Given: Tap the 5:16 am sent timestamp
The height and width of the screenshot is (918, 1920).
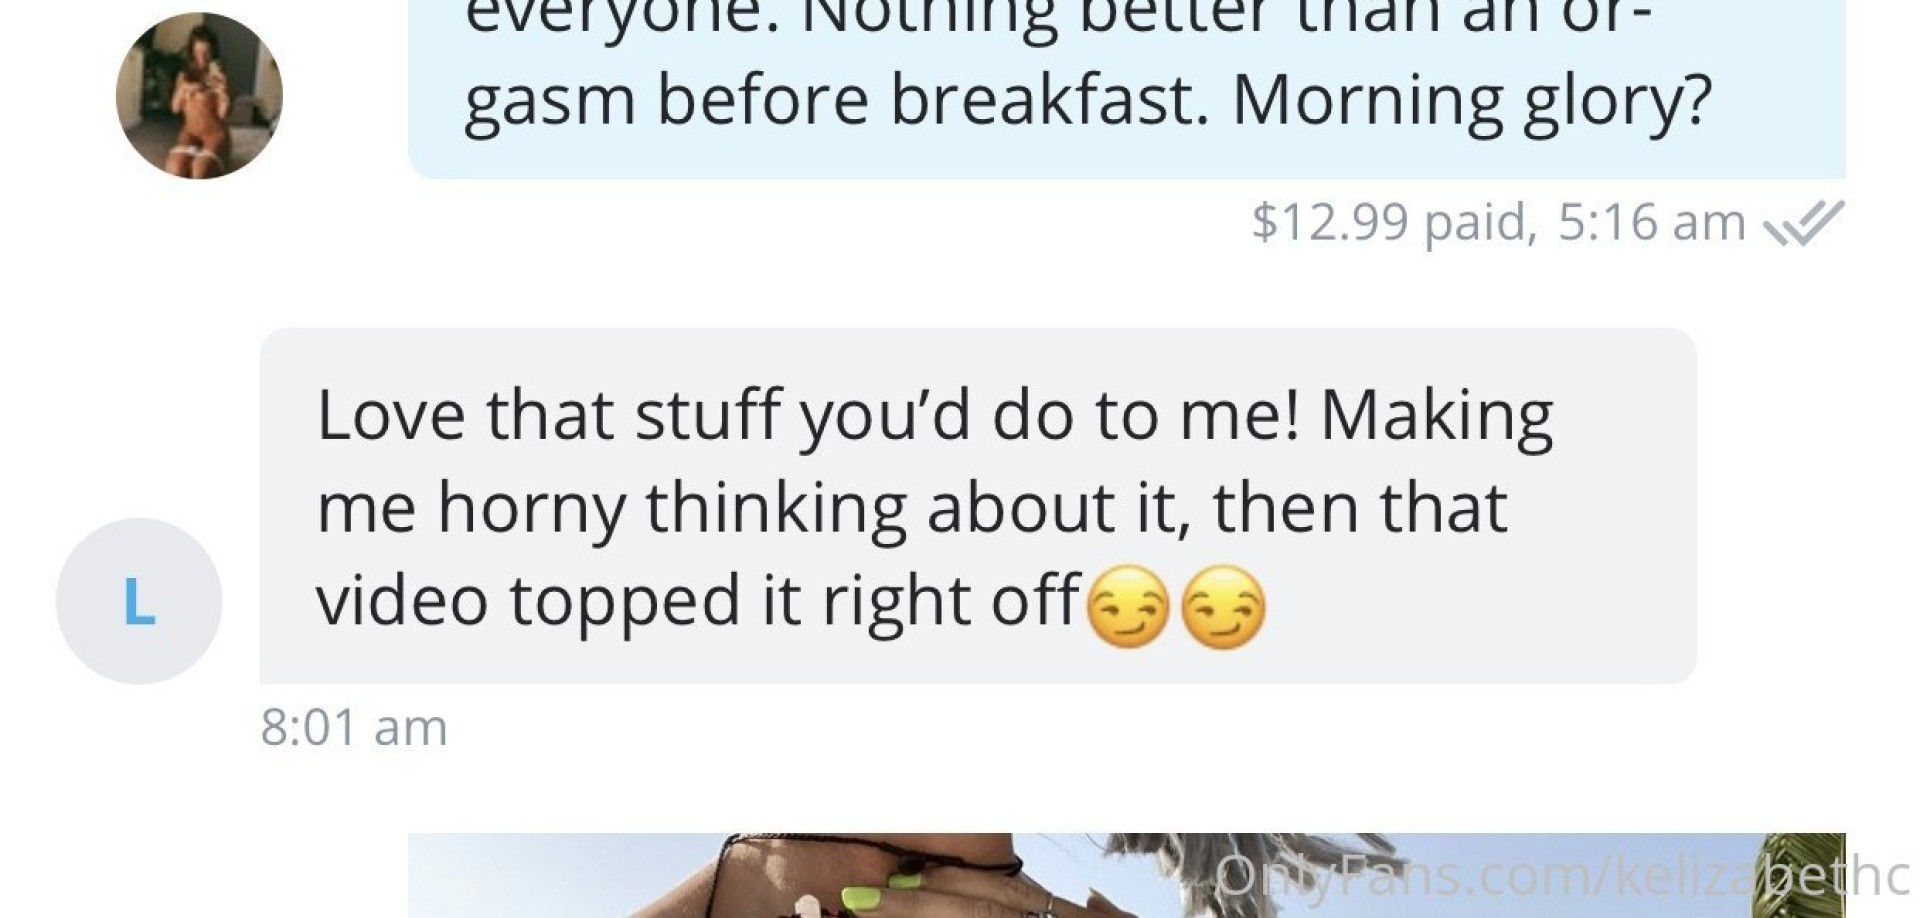Looking at the screenshot, I should pos(1651,222).
